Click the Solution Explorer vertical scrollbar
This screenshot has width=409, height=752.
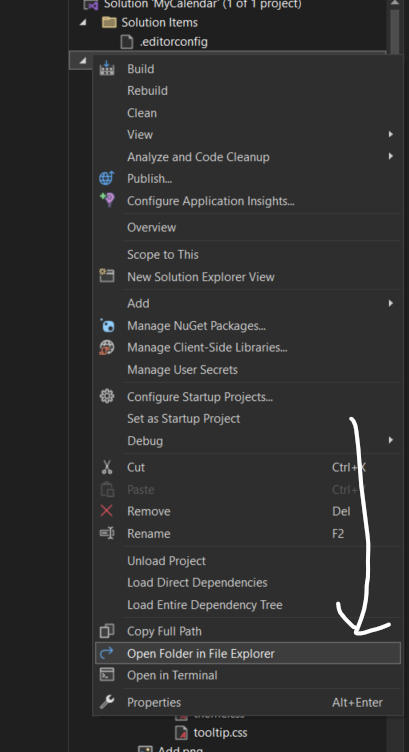click(x=394, y=29)
